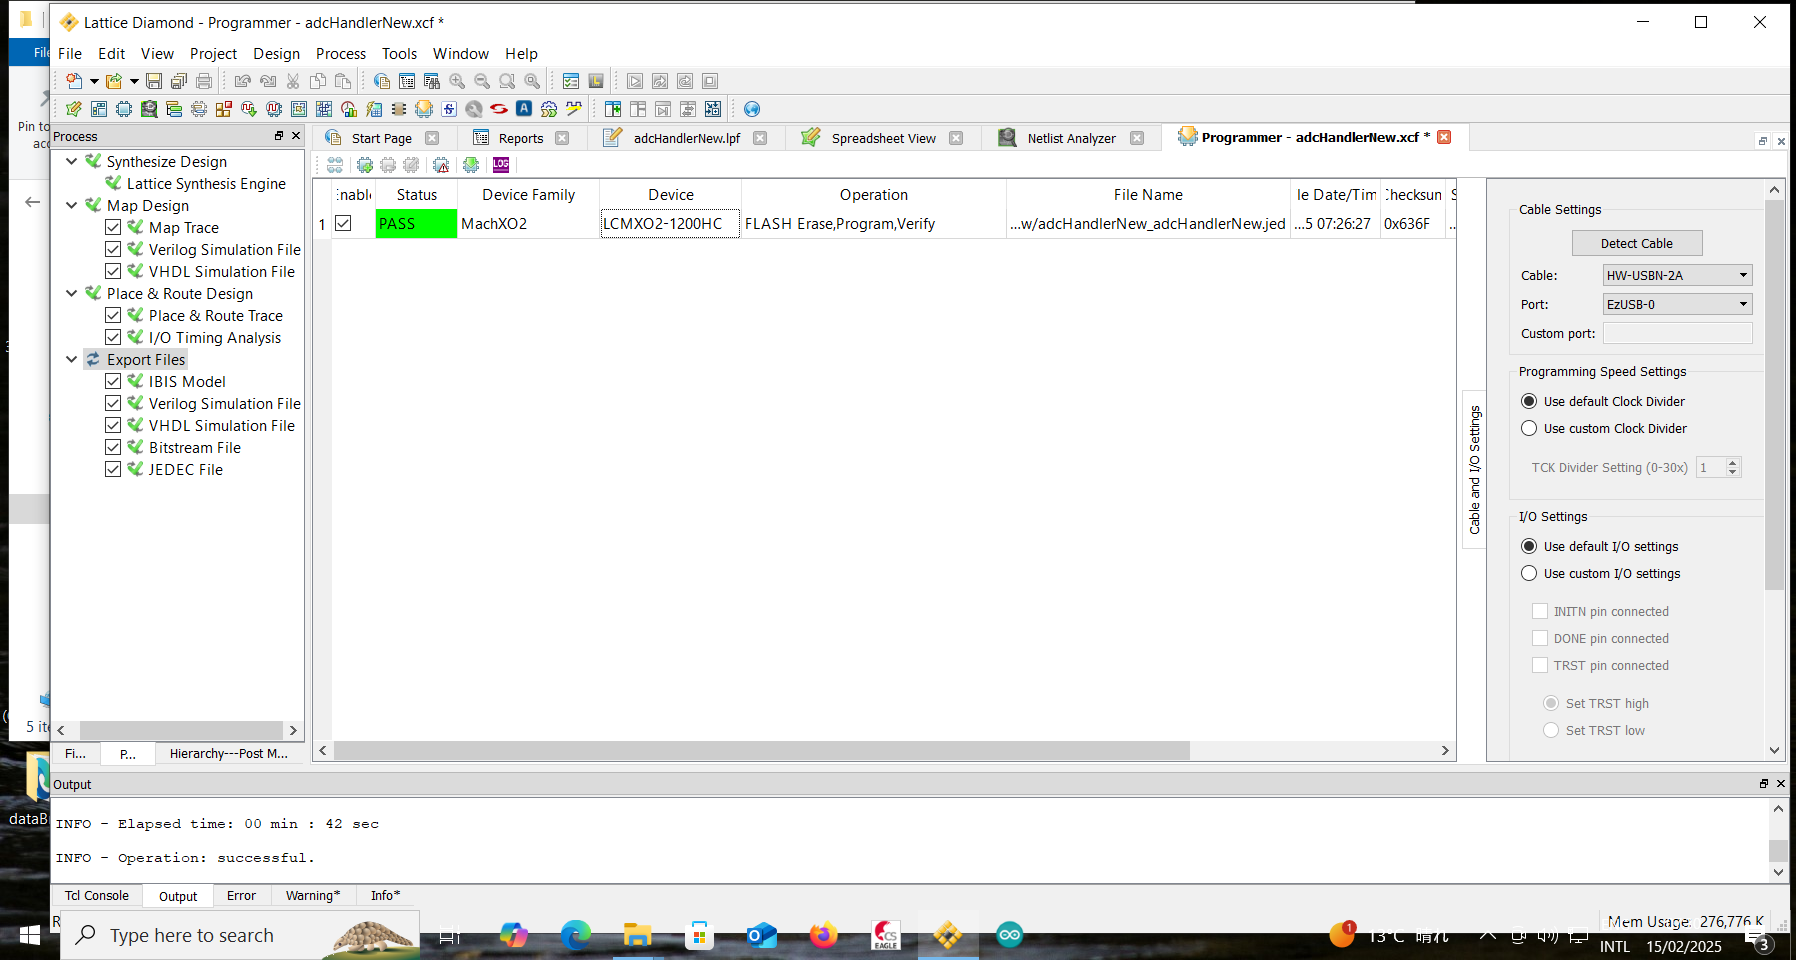Collapse Place & Route Design node
1796x960 pixels.
72,293
